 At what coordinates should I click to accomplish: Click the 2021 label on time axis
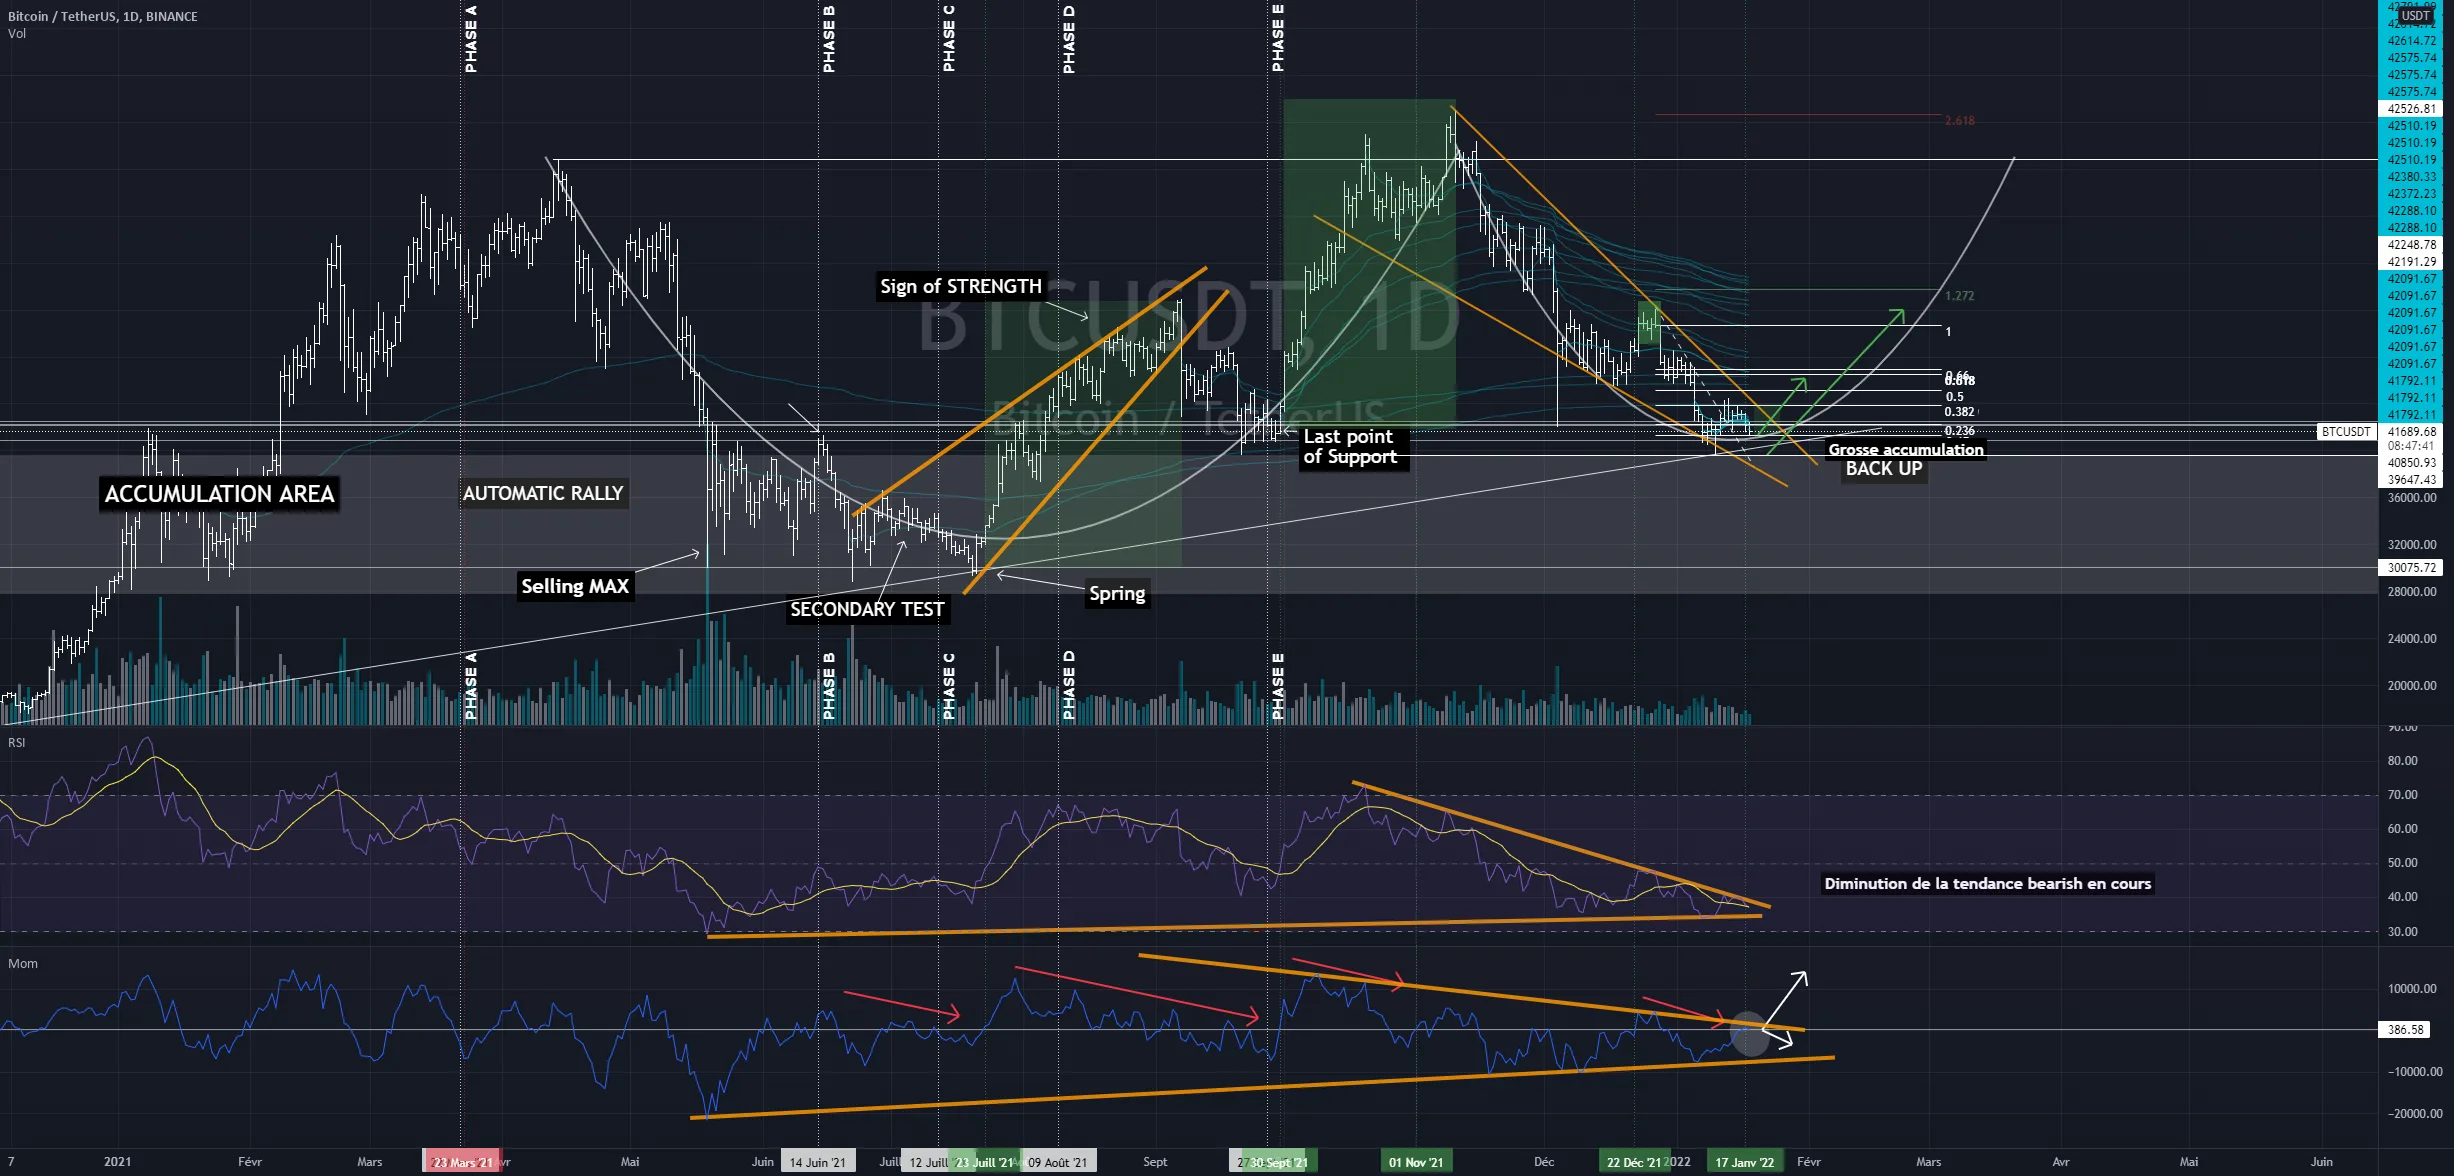coord(117,1162)
